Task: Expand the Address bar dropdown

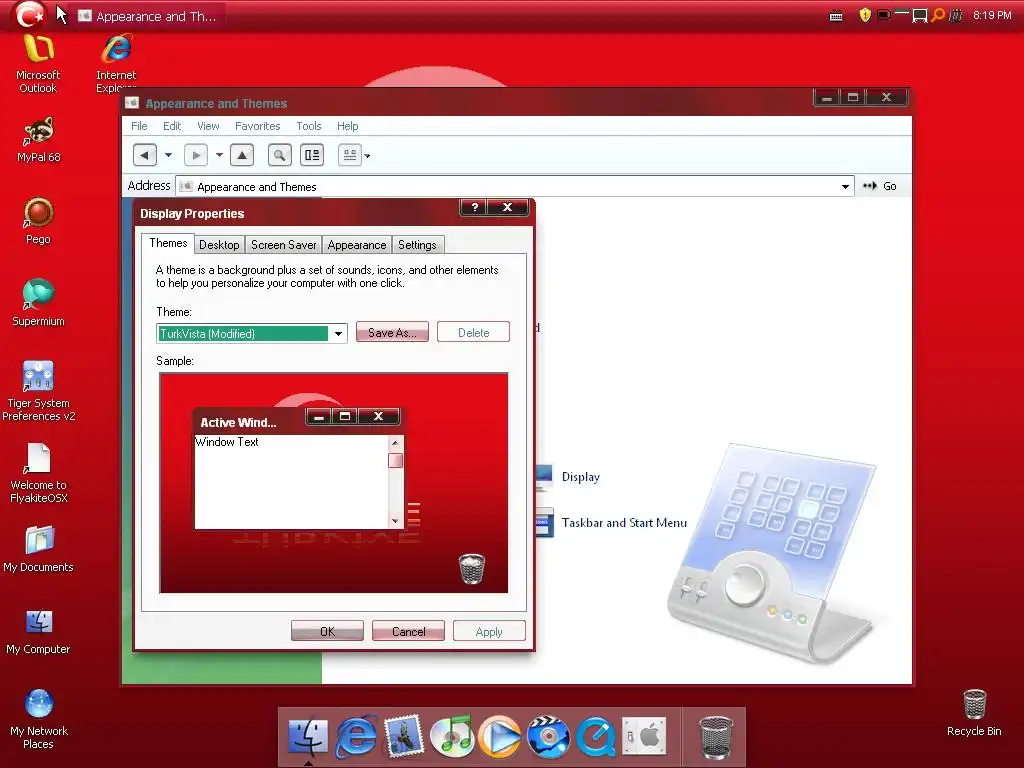Action: pyautogui.click(x=845, y=187)
